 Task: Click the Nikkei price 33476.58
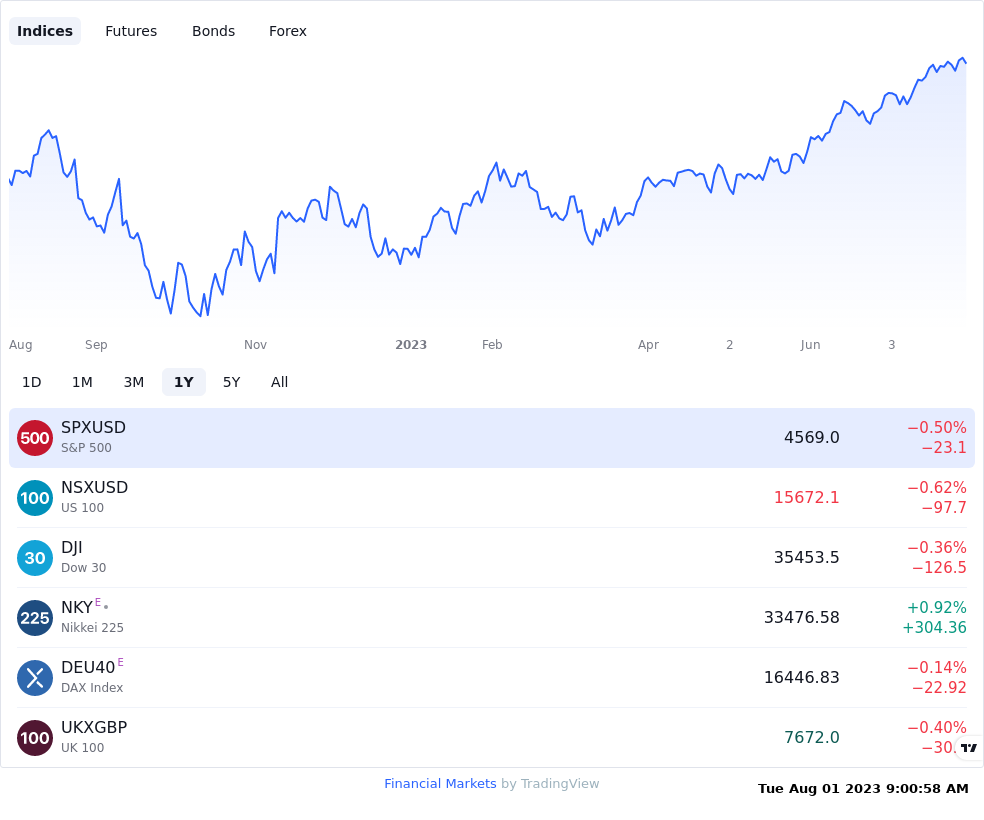tap(801, 617)
